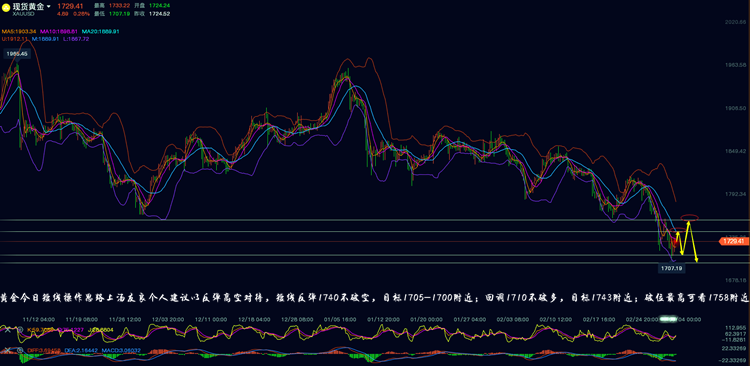
Task: Click the 2020.66 price axis label
Action: pyautogui.click(x=735, y=22)
